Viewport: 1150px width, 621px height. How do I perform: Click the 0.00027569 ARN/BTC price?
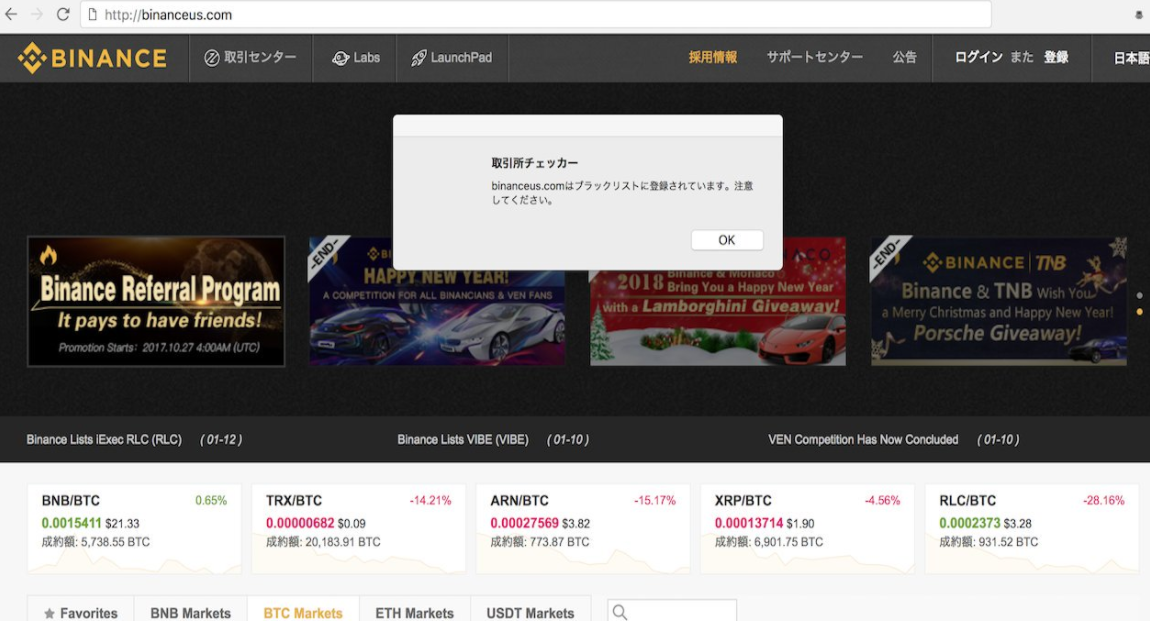(x=524, y=523)
